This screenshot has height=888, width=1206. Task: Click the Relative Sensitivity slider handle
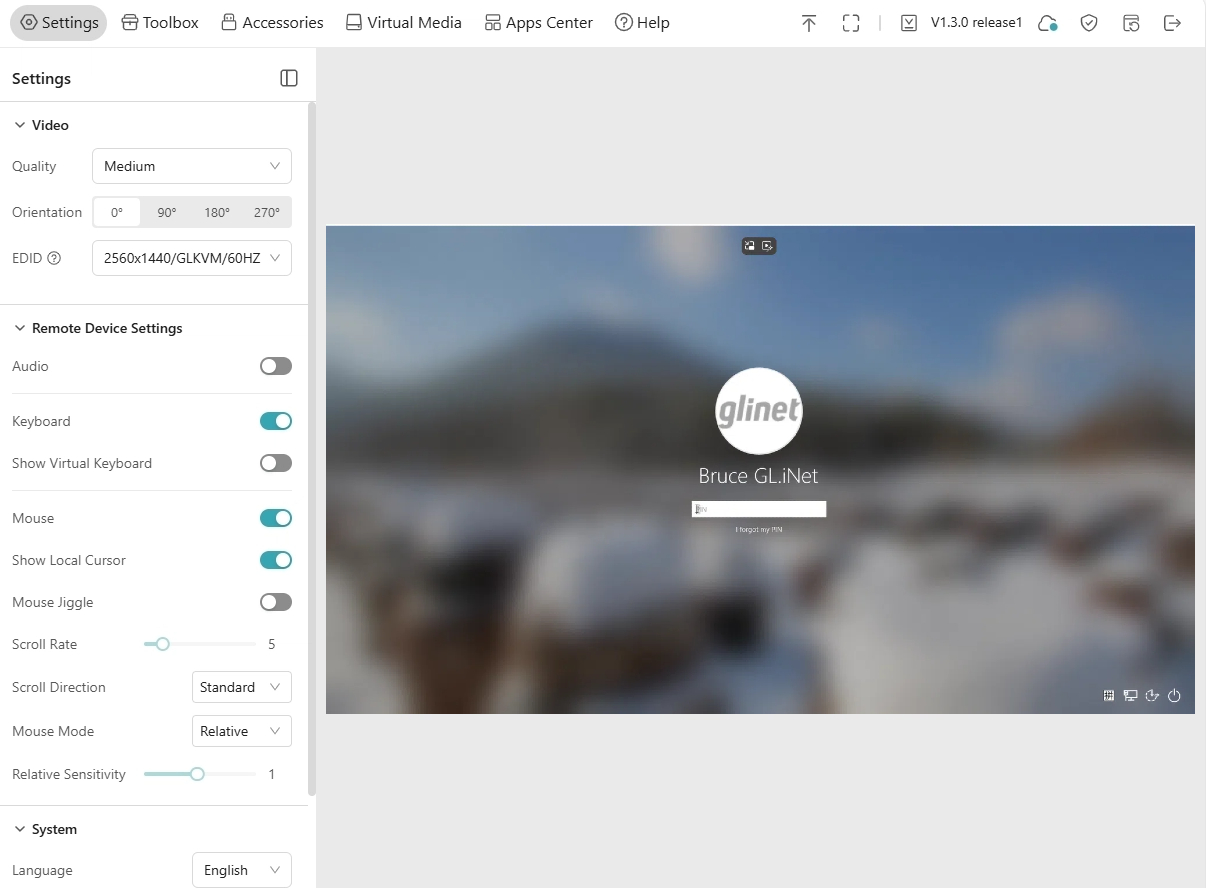[x=197, y=774]
